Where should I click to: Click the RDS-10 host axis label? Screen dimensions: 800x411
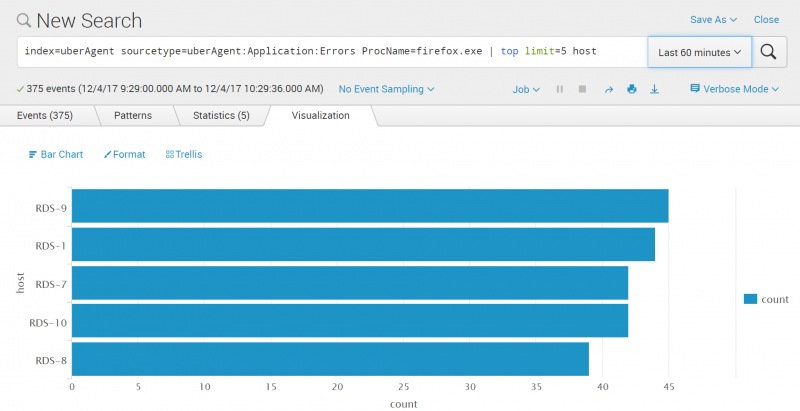pos(48,323)
